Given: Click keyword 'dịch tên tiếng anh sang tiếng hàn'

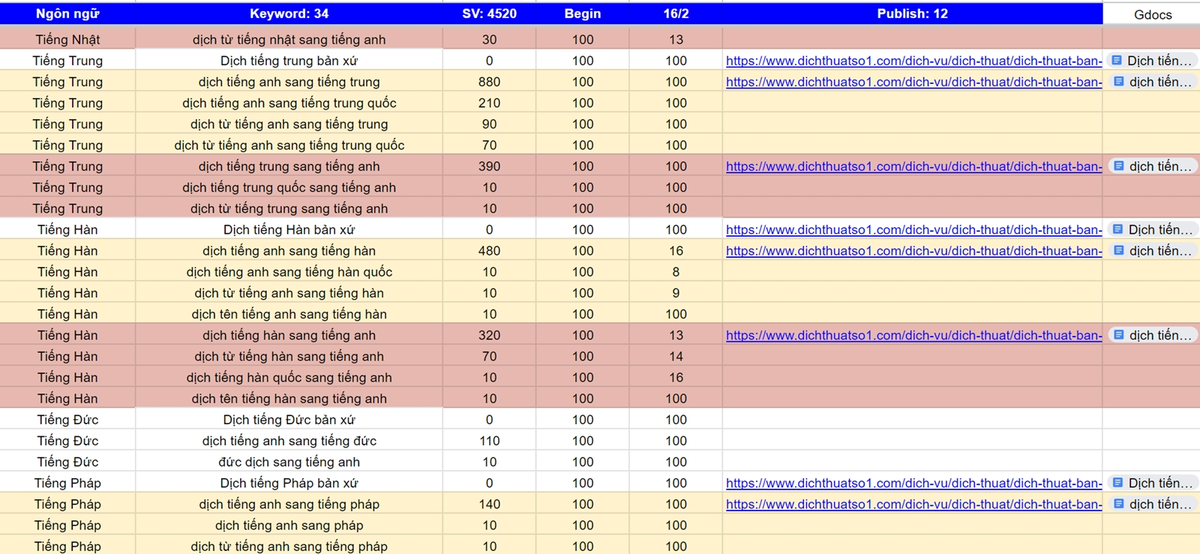Looking at the screenshot, I should tap(289, 314).
